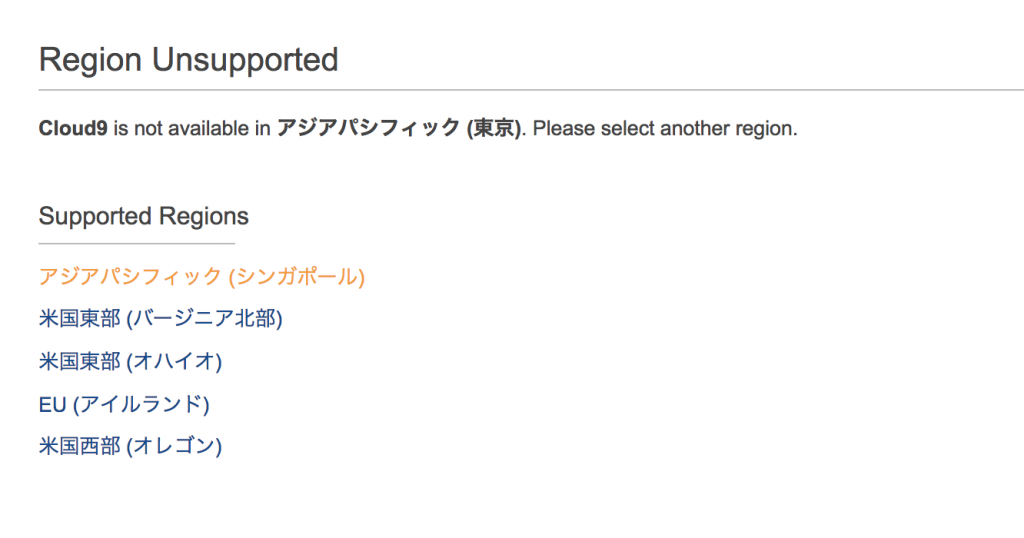
Task: Navigate to the Ireland EU region
Action: pos(124,404)
